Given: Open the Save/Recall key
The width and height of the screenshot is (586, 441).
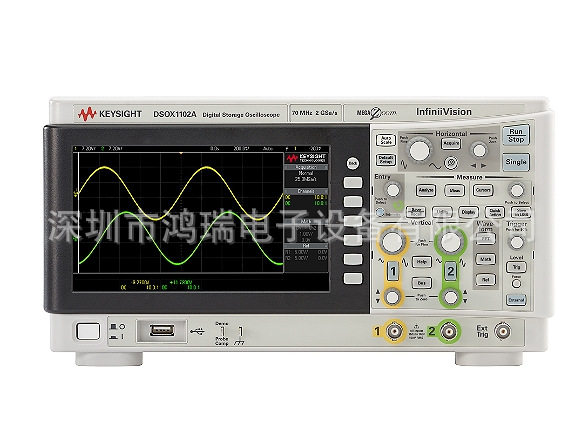Looking at the screenshot, I should 416,212.
